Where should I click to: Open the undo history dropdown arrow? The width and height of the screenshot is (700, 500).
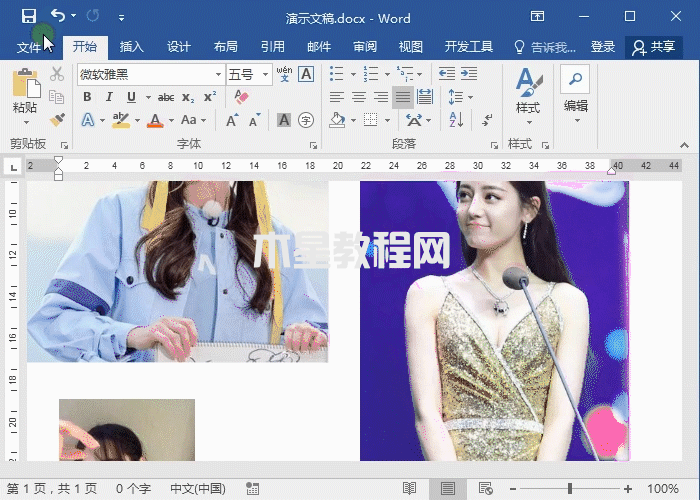click(x=74, y=16)
